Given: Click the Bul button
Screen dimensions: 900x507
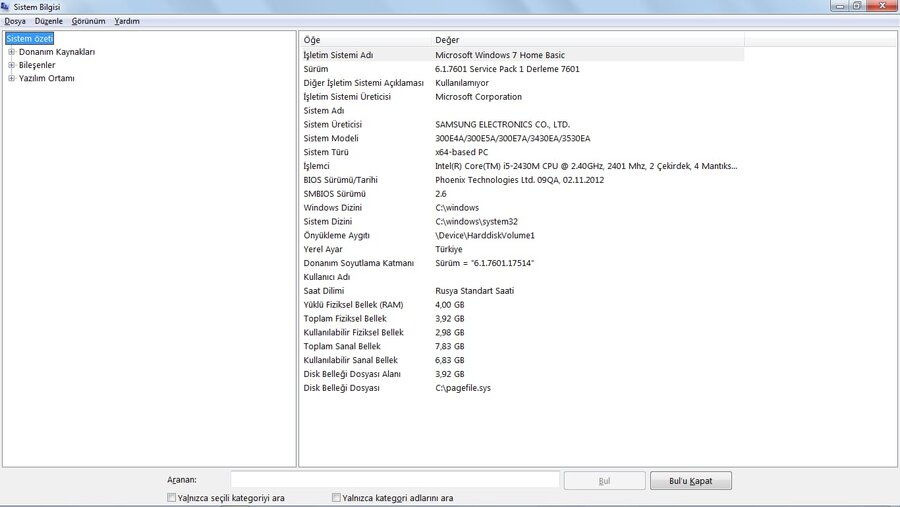Looking at the screenshot, I should click(604, 481).
